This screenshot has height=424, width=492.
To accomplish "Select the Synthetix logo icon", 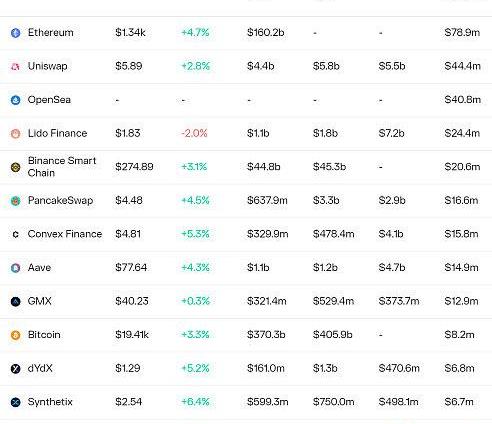I will [x=16, y=402].
